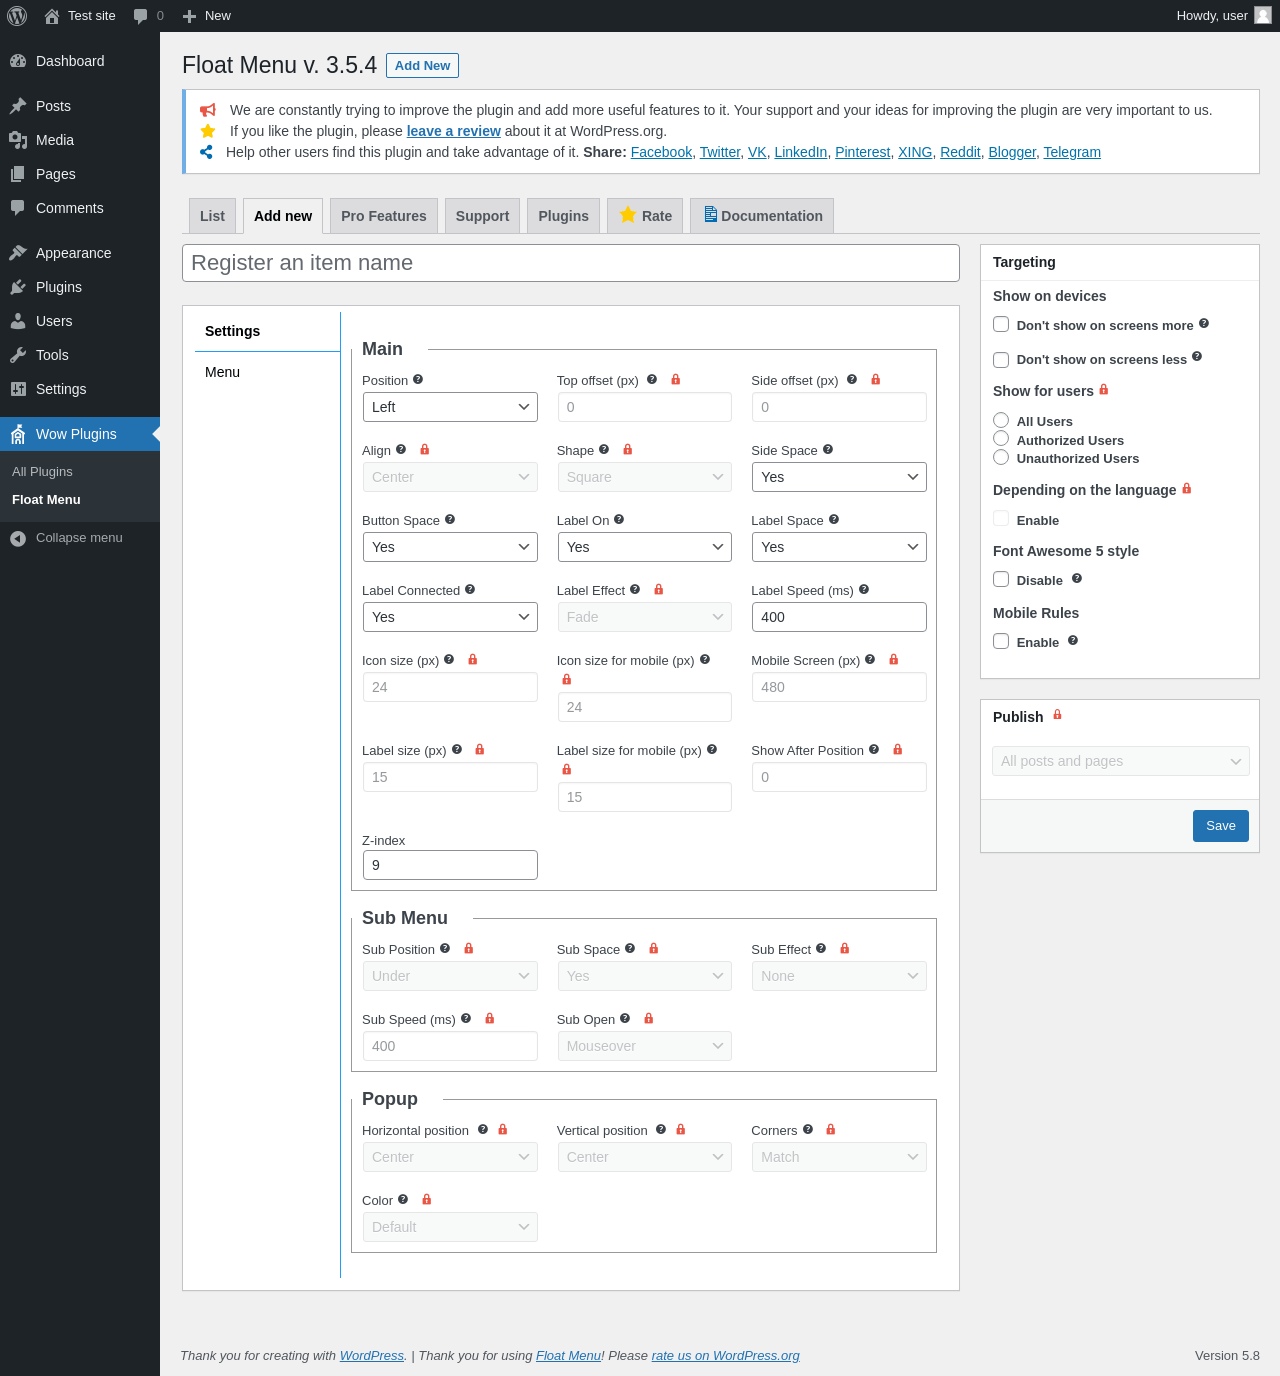Screen dimensions: 1280x1376
Task: Click the Collapse menu arrow icon
Action: 18,538
